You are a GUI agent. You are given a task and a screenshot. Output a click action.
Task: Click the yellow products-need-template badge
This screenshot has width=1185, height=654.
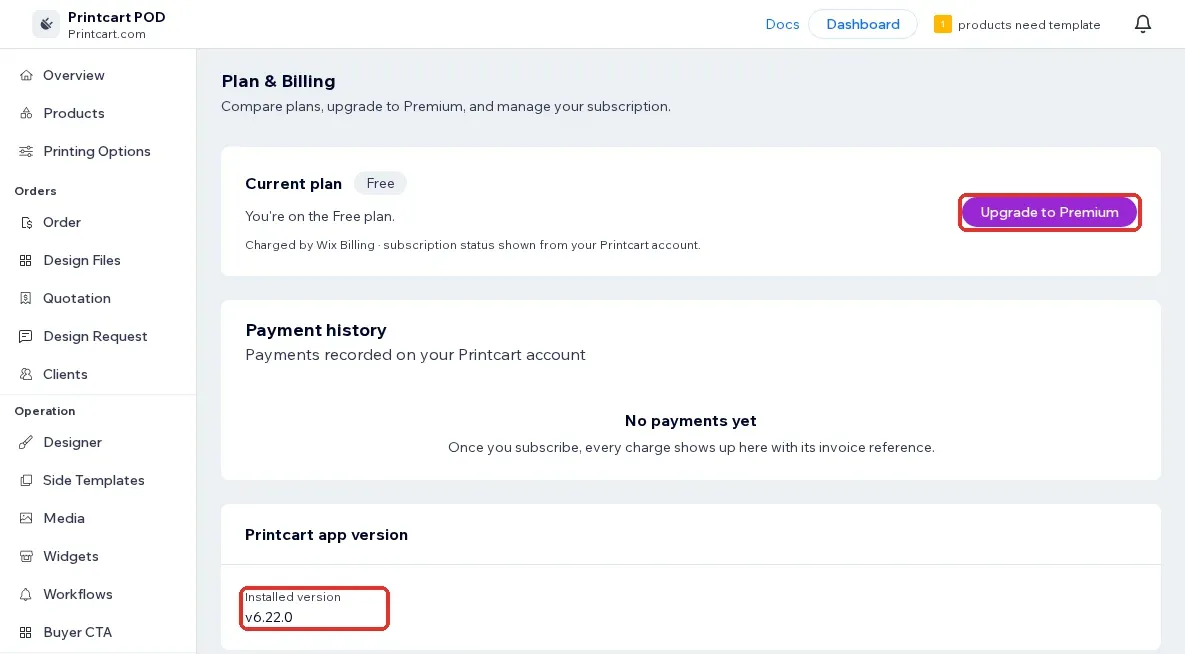click(x=942, y=24)
